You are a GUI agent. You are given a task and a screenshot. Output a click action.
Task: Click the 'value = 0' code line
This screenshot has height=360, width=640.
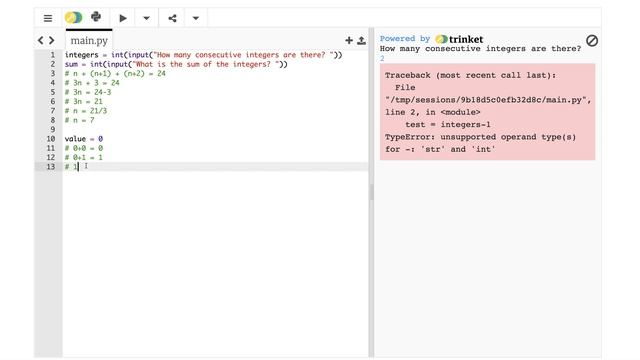(x=84, y=139)
